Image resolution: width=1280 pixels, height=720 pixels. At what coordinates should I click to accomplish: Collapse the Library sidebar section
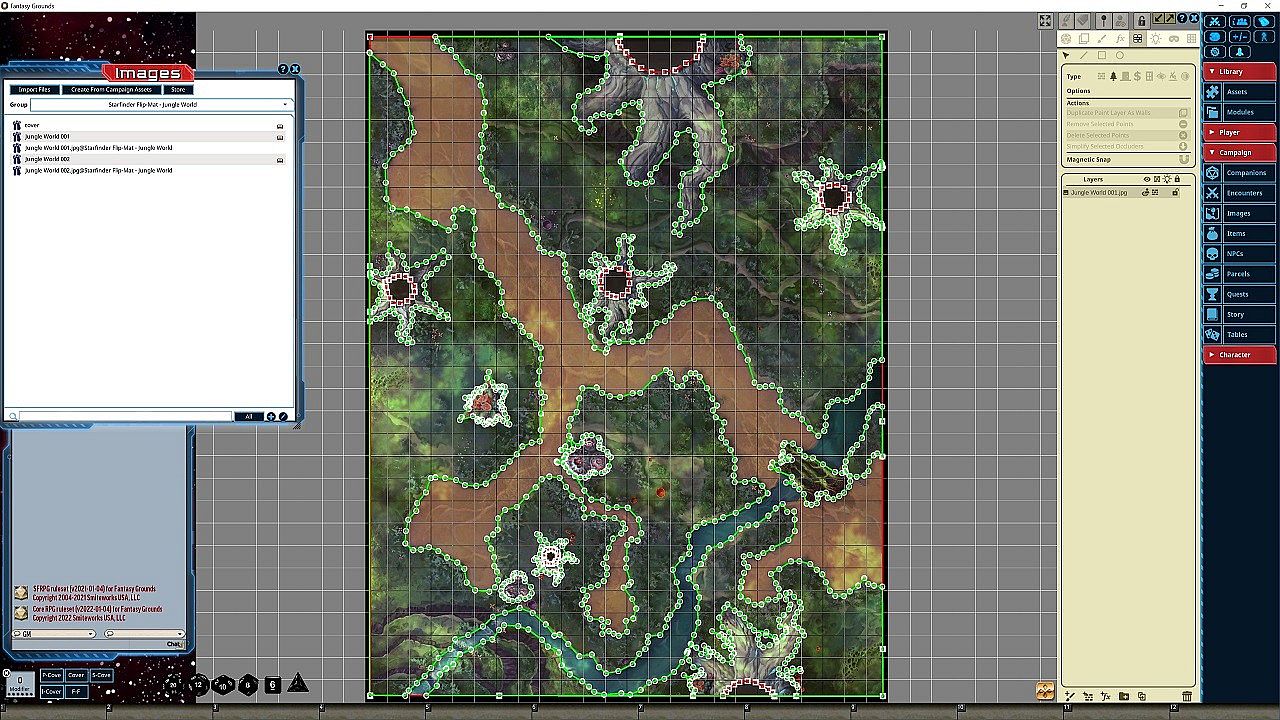tap(1240, 71)
